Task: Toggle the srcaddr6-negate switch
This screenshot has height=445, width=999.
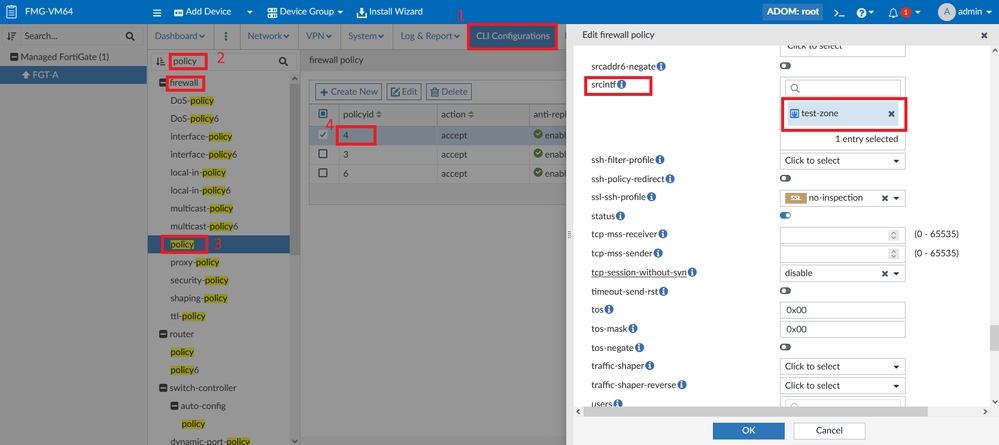Action: (x=785, y=66)
